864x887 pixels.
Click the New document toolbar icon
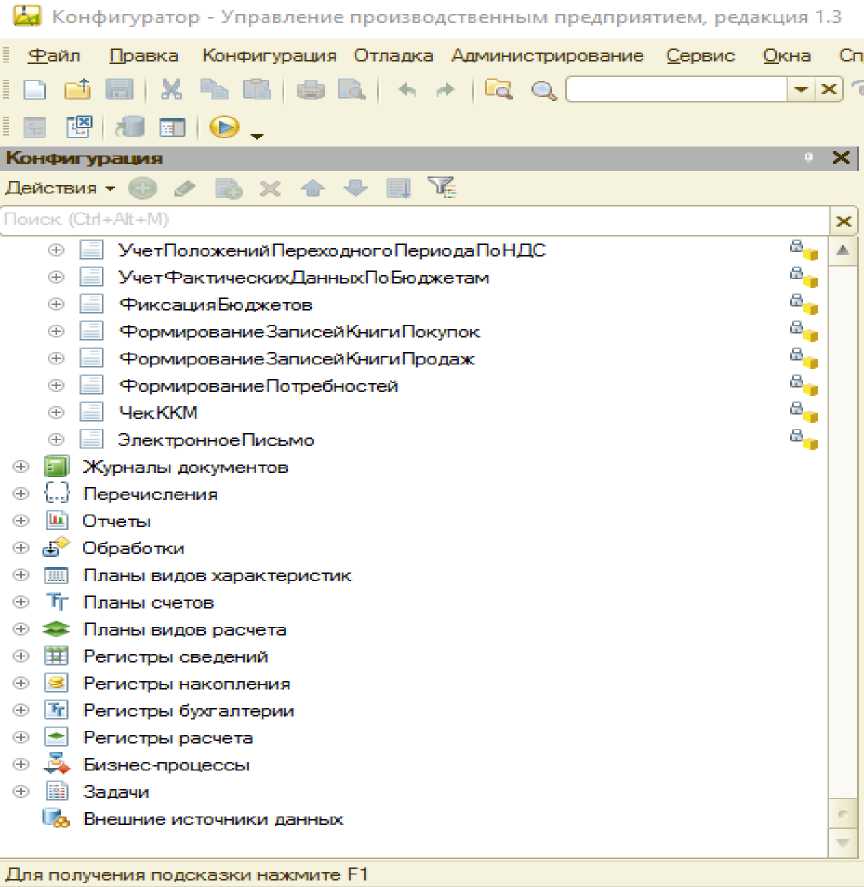[35, 89]
